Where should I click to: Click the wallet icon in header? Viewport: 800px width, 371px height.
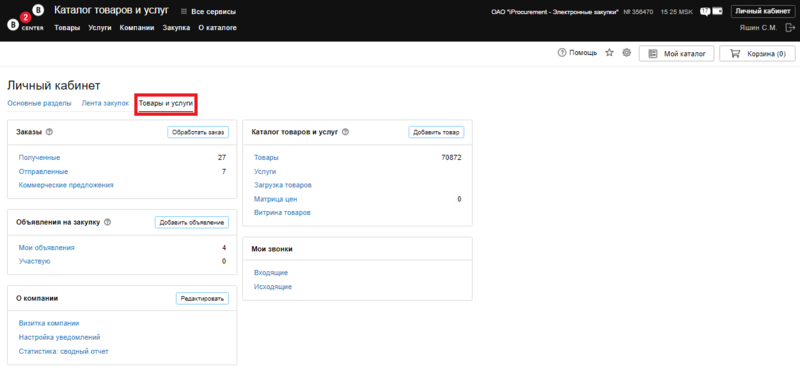pyautogui.click(x=718, y=11)
